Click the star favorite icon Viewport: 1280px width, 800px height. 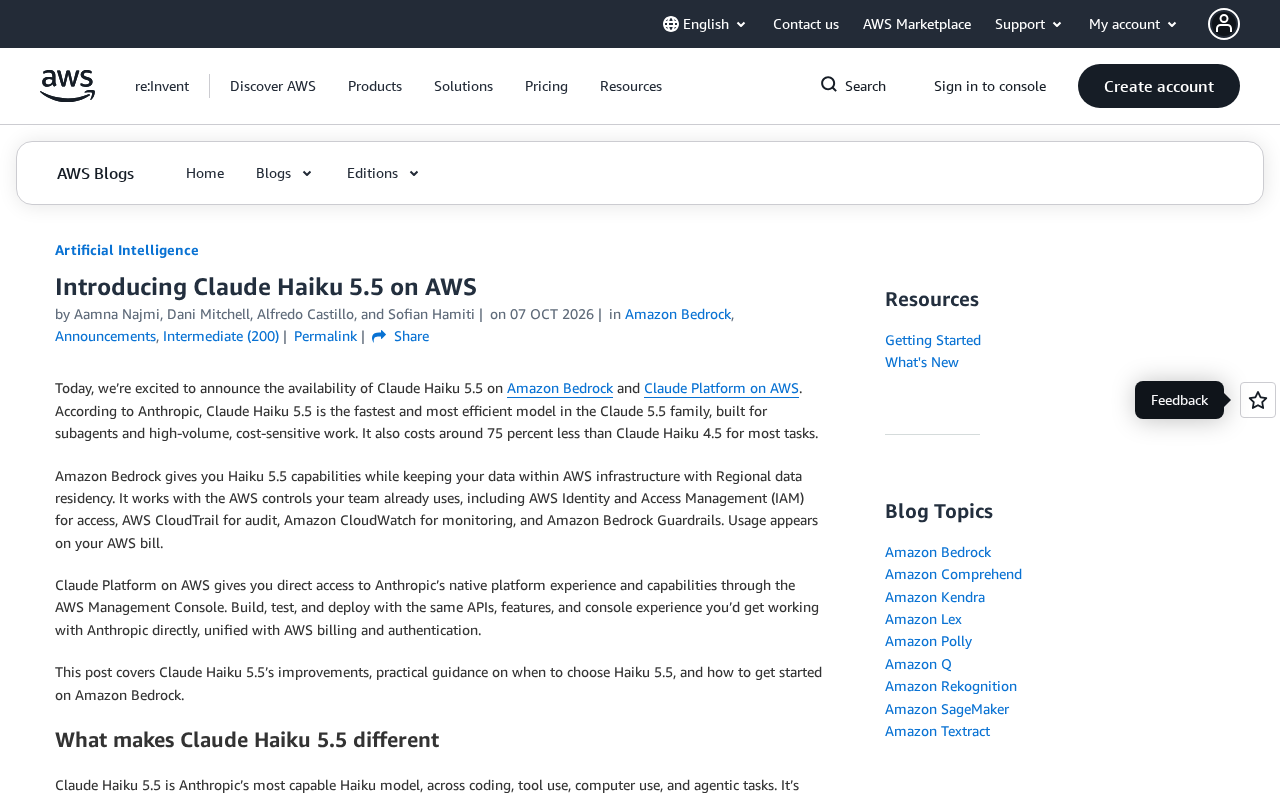click(1258, 400)
